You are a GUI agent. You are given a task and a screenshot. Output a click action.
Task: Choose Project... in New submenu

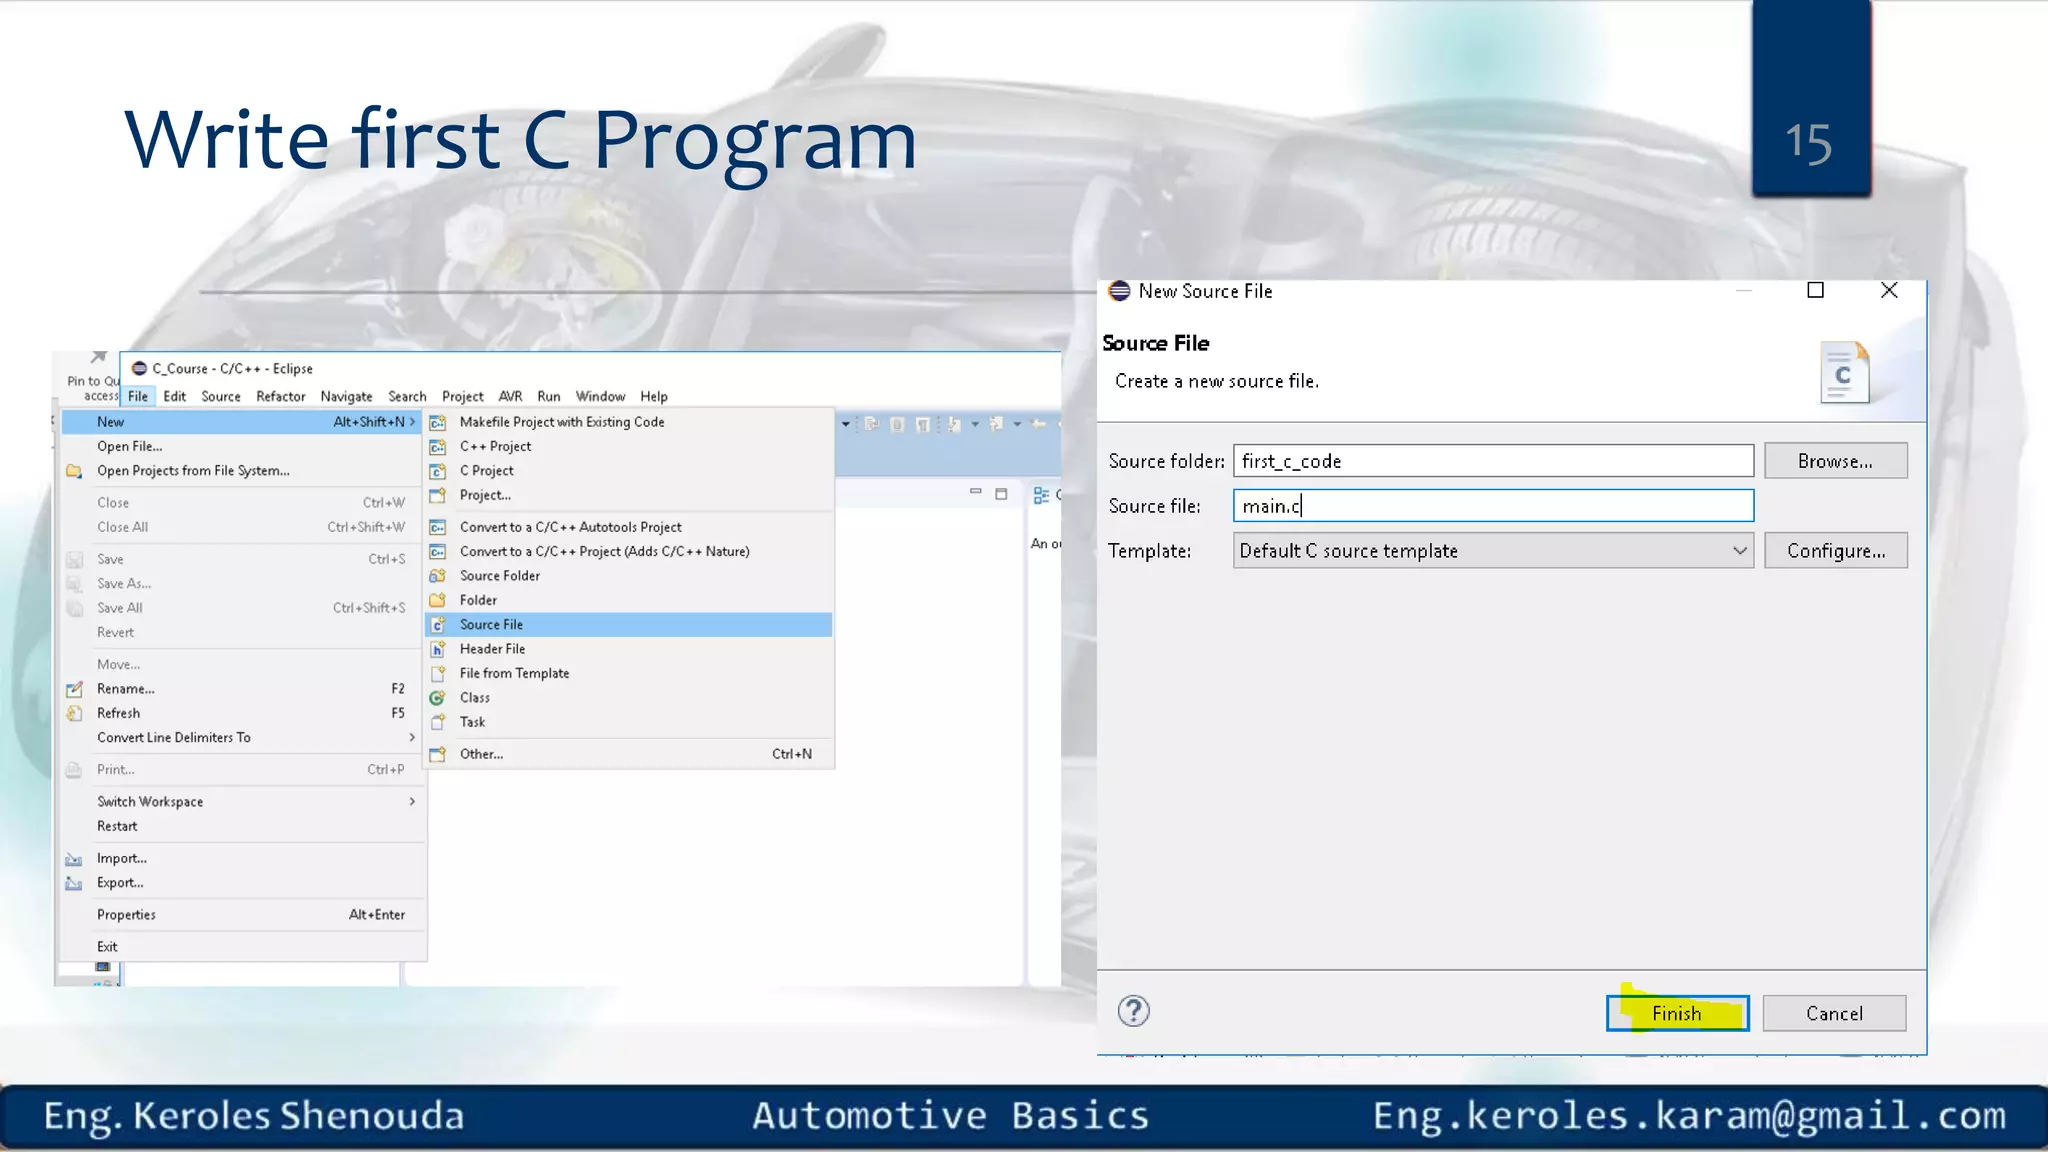tap(630, 495)
